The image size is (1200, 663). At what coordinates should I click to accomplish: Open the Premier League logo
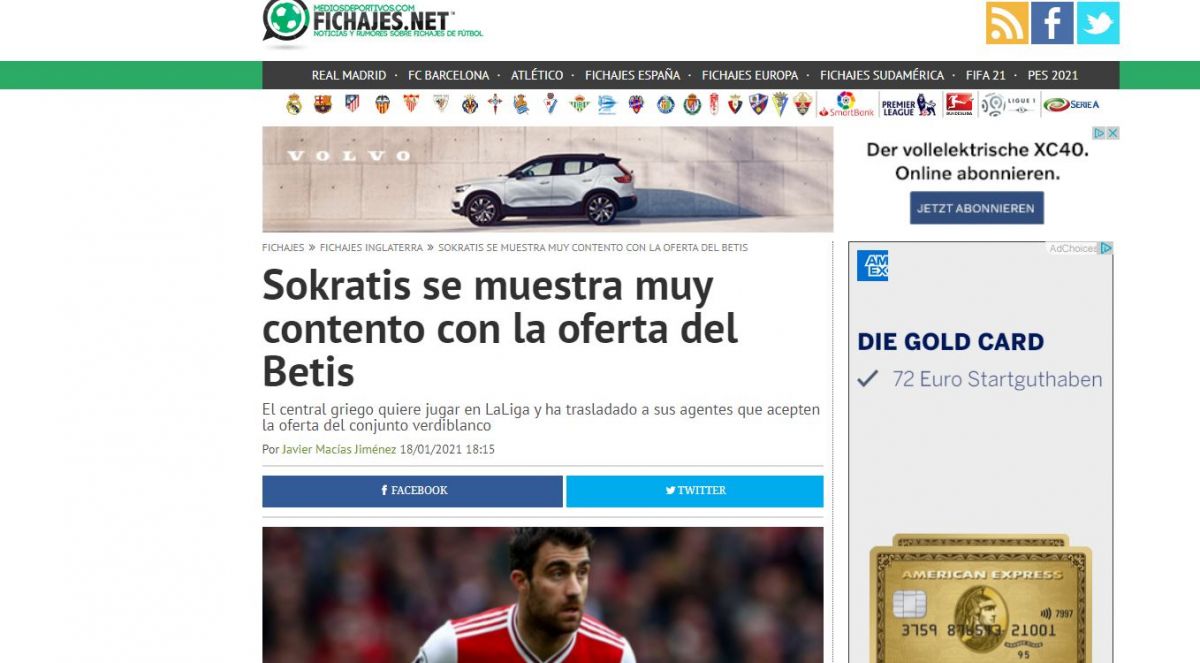coord(909,104)
